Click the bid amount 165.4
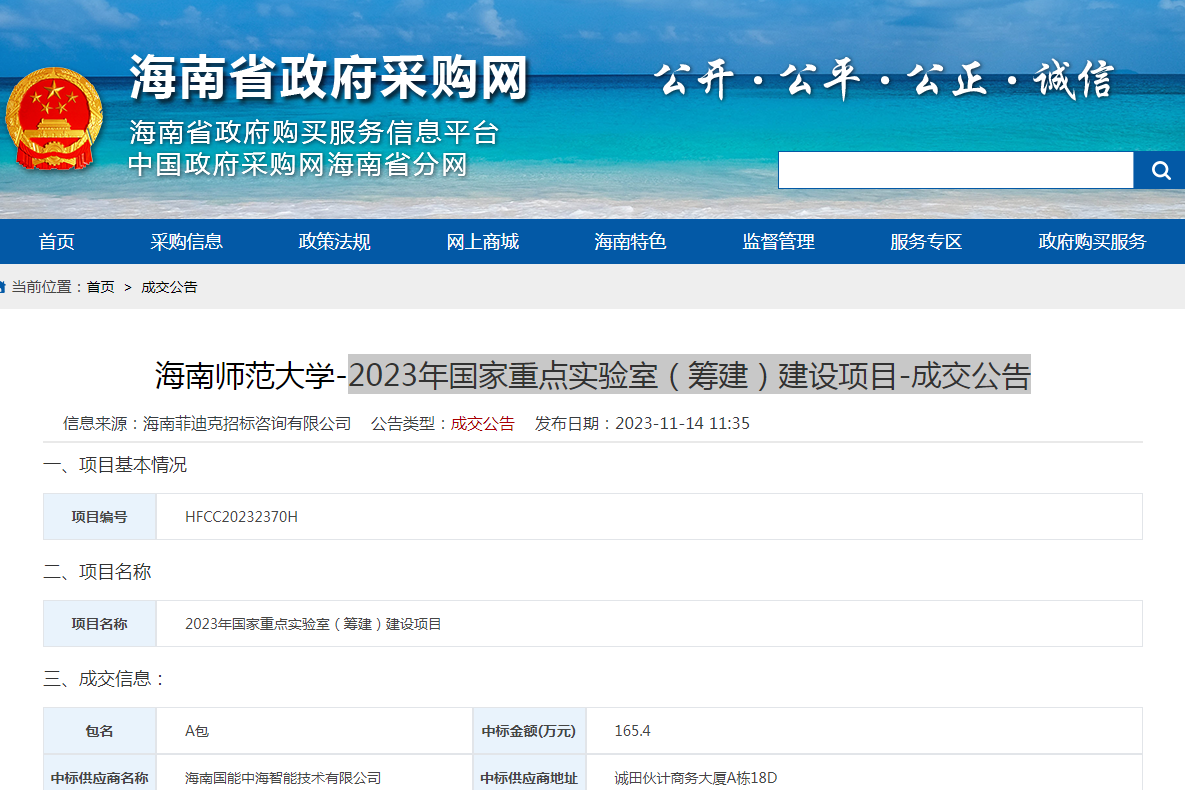The image size is (1185, 790). tap(633, 731)
